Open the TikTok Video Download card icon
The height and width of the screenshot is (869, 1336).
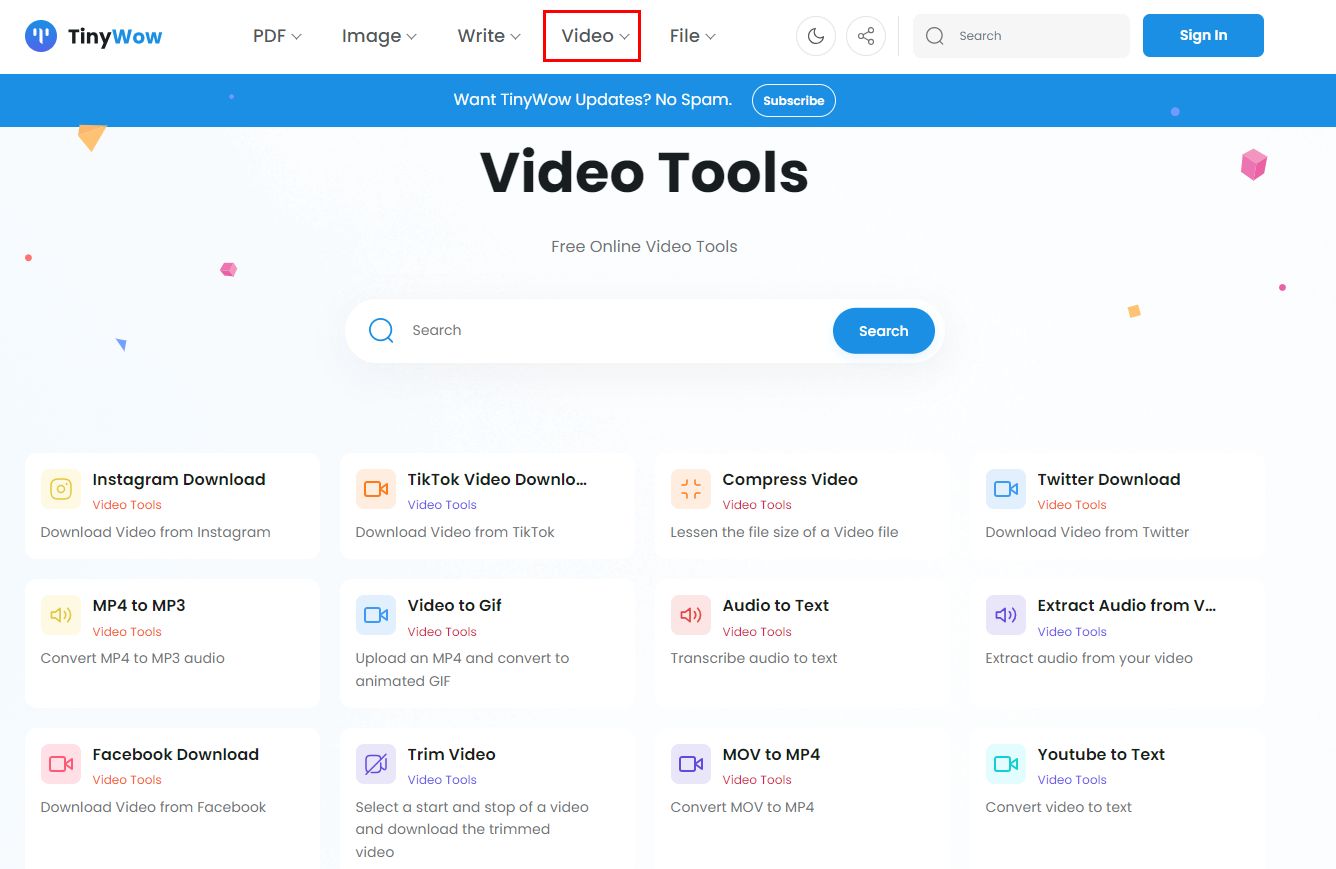(x=376, y=489)
